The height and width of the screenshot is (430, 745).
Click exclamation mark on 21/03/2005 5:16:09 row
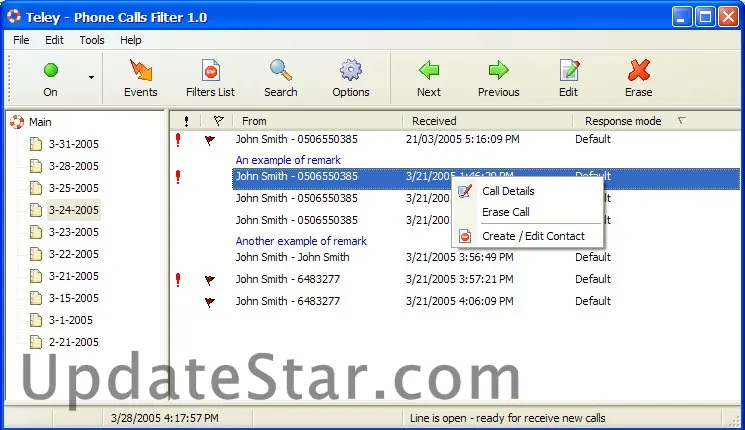pyautogui.click(x=178, y=140)
